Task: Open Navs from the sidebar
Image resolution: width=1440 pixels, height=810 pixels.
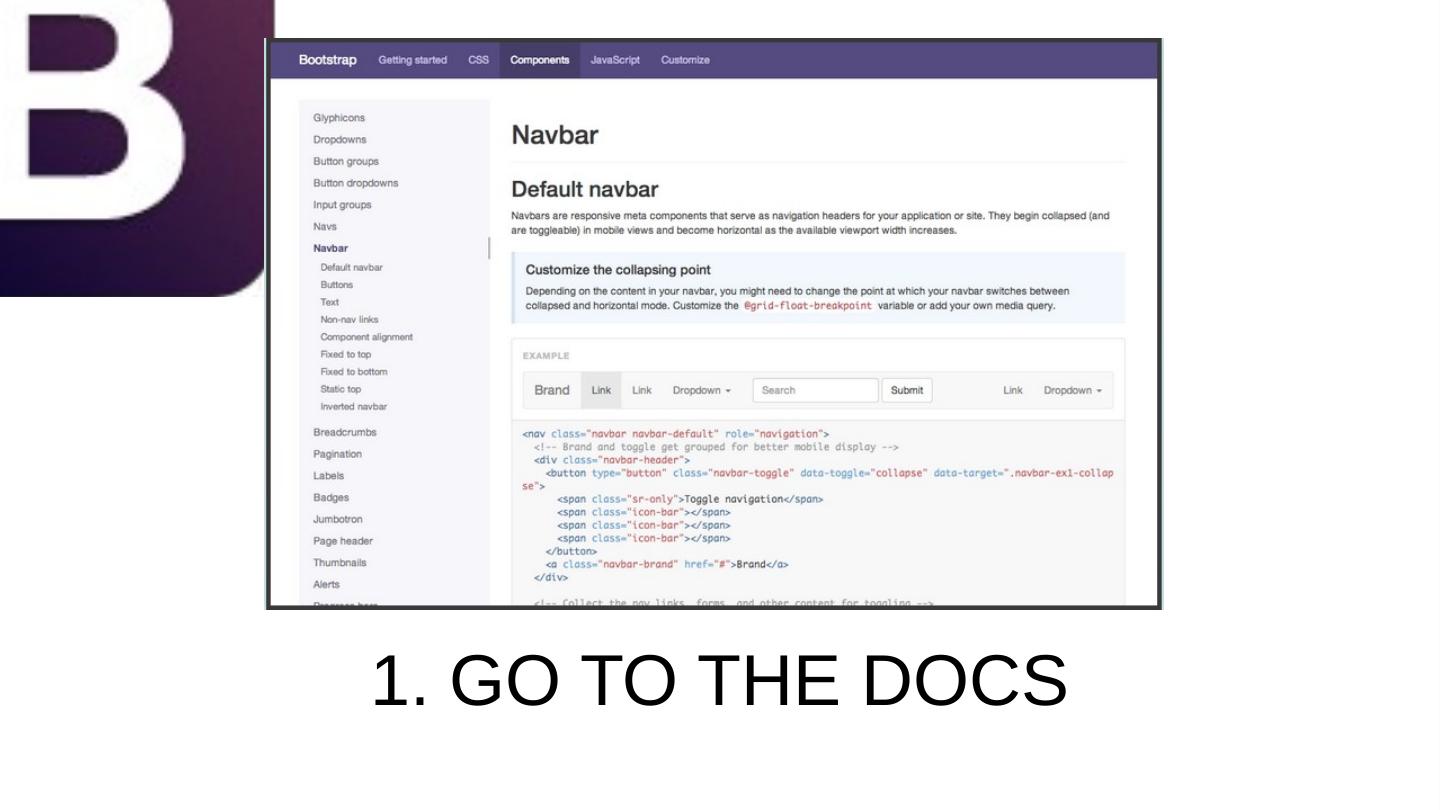Action: click(325, 227)
